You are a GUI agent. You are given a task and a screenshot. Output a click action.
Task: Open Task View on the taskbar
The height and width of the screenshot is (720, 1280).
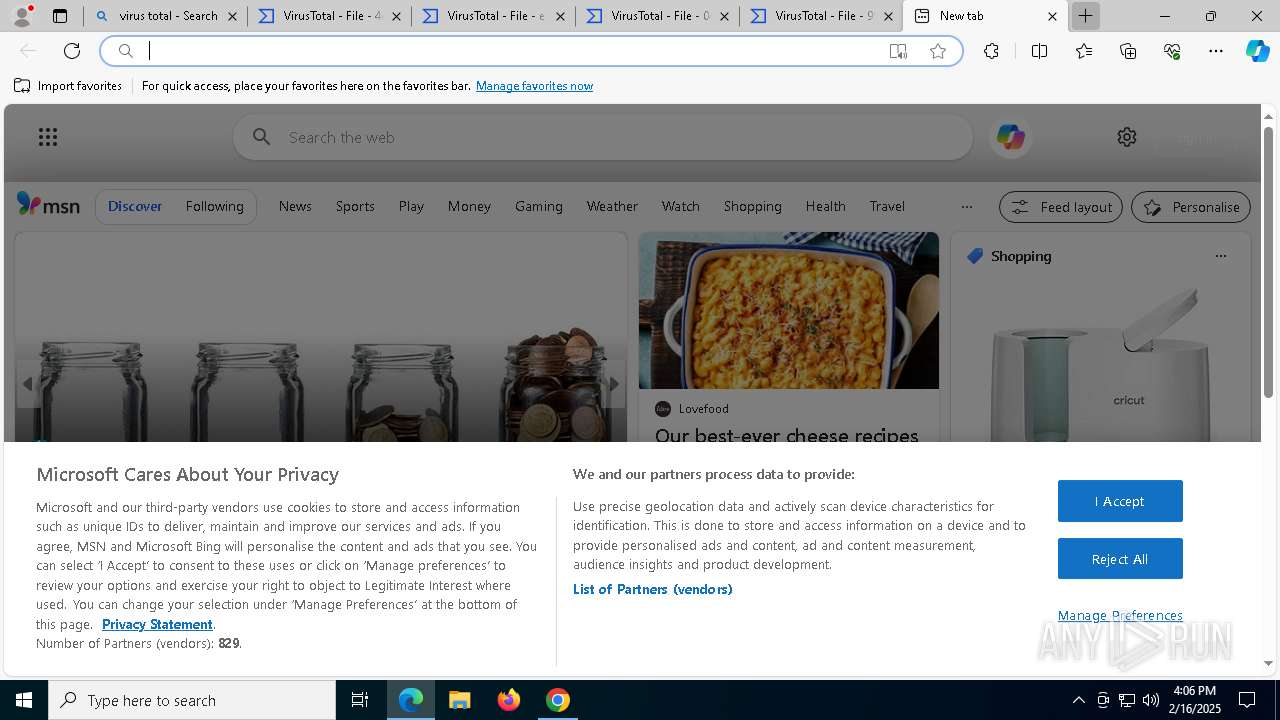pos(360,700)
